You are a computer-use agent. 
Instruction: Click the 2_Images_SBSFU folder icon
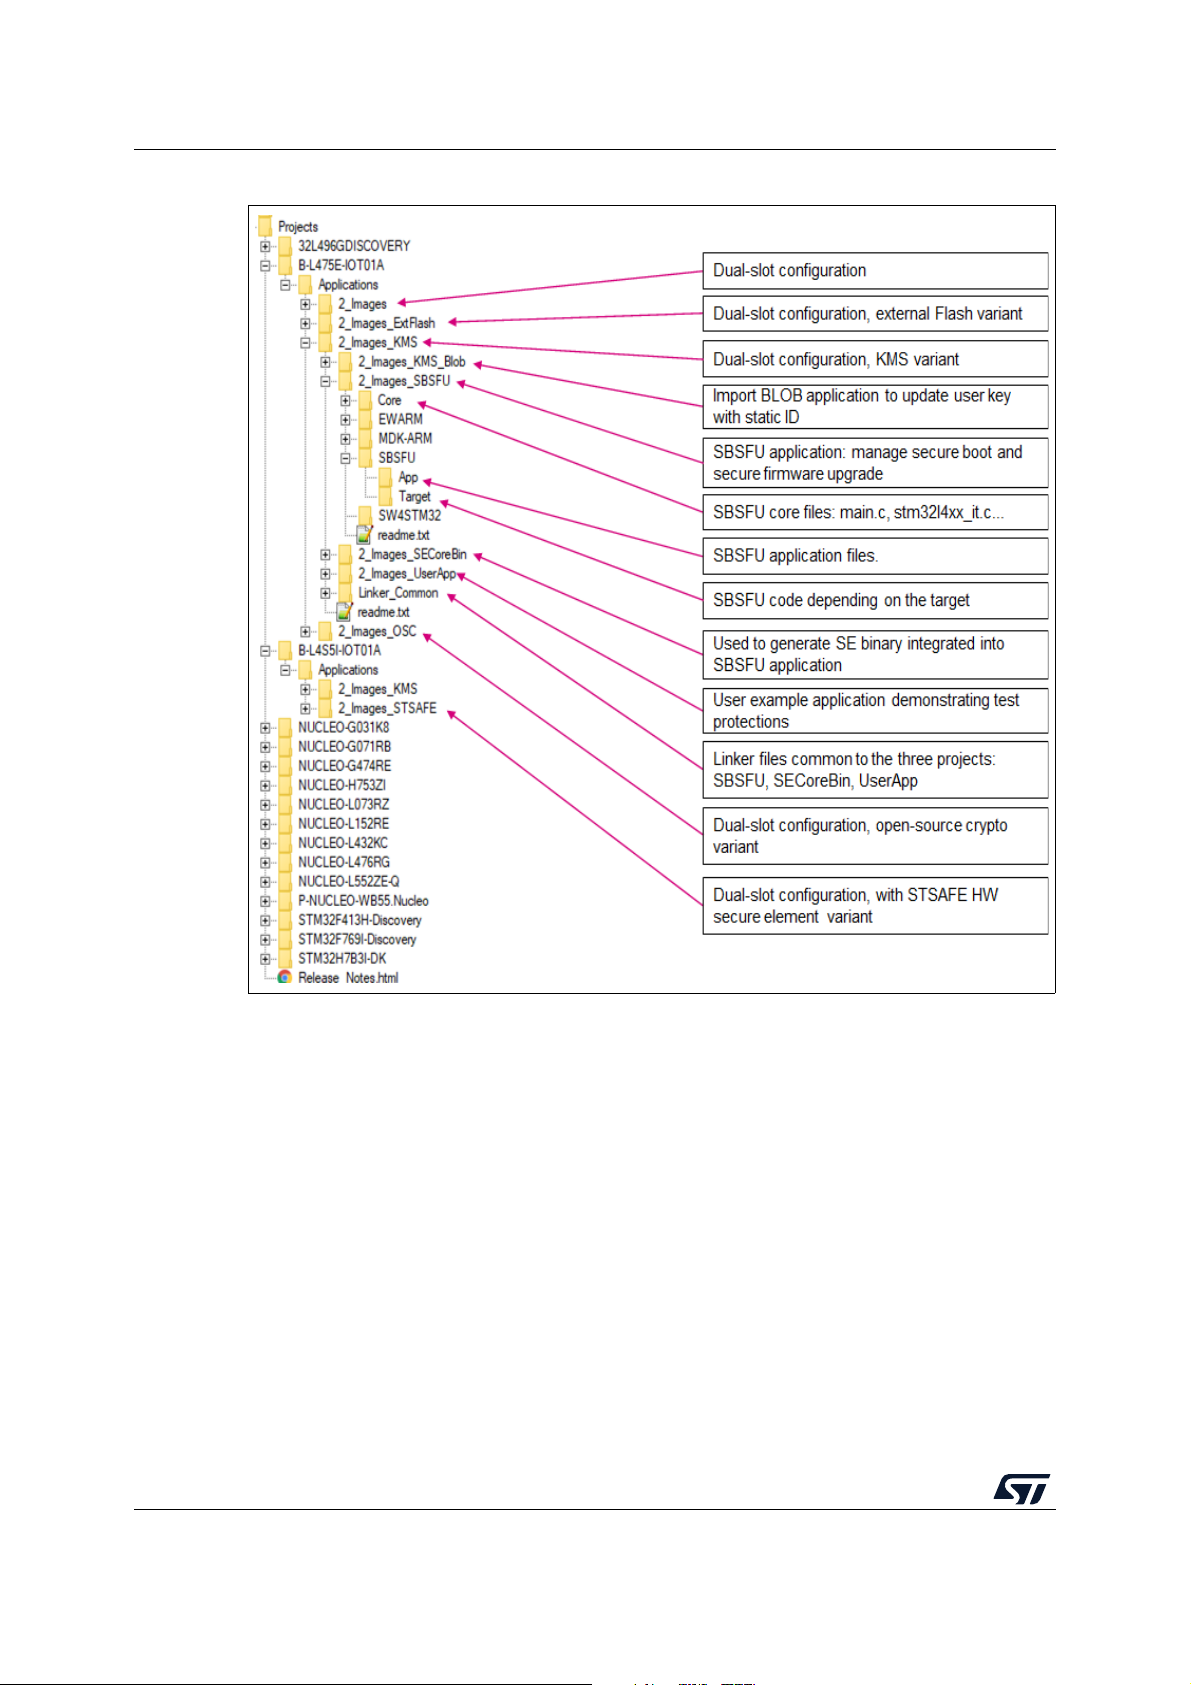[346, 381]
